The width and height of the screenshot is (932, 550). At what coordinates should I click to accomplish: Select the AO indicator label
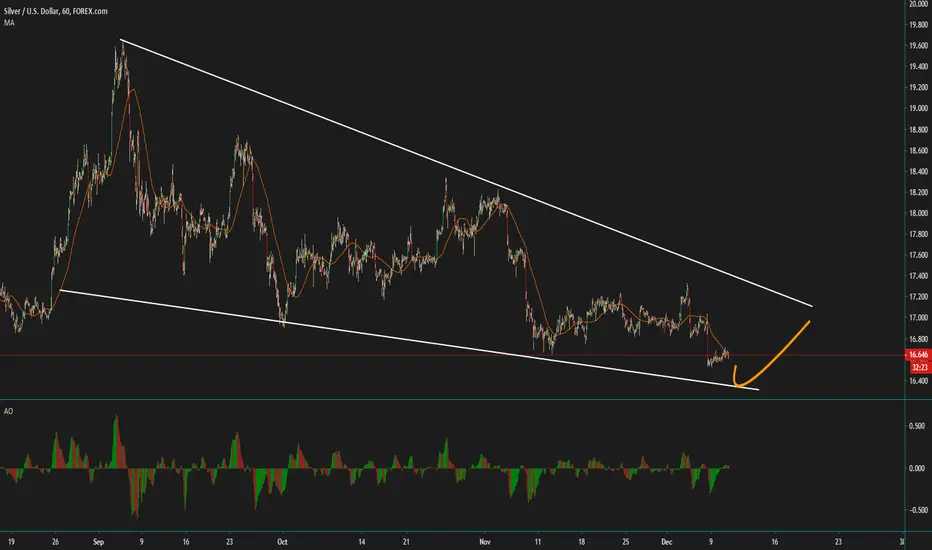(x=8, y=411)
